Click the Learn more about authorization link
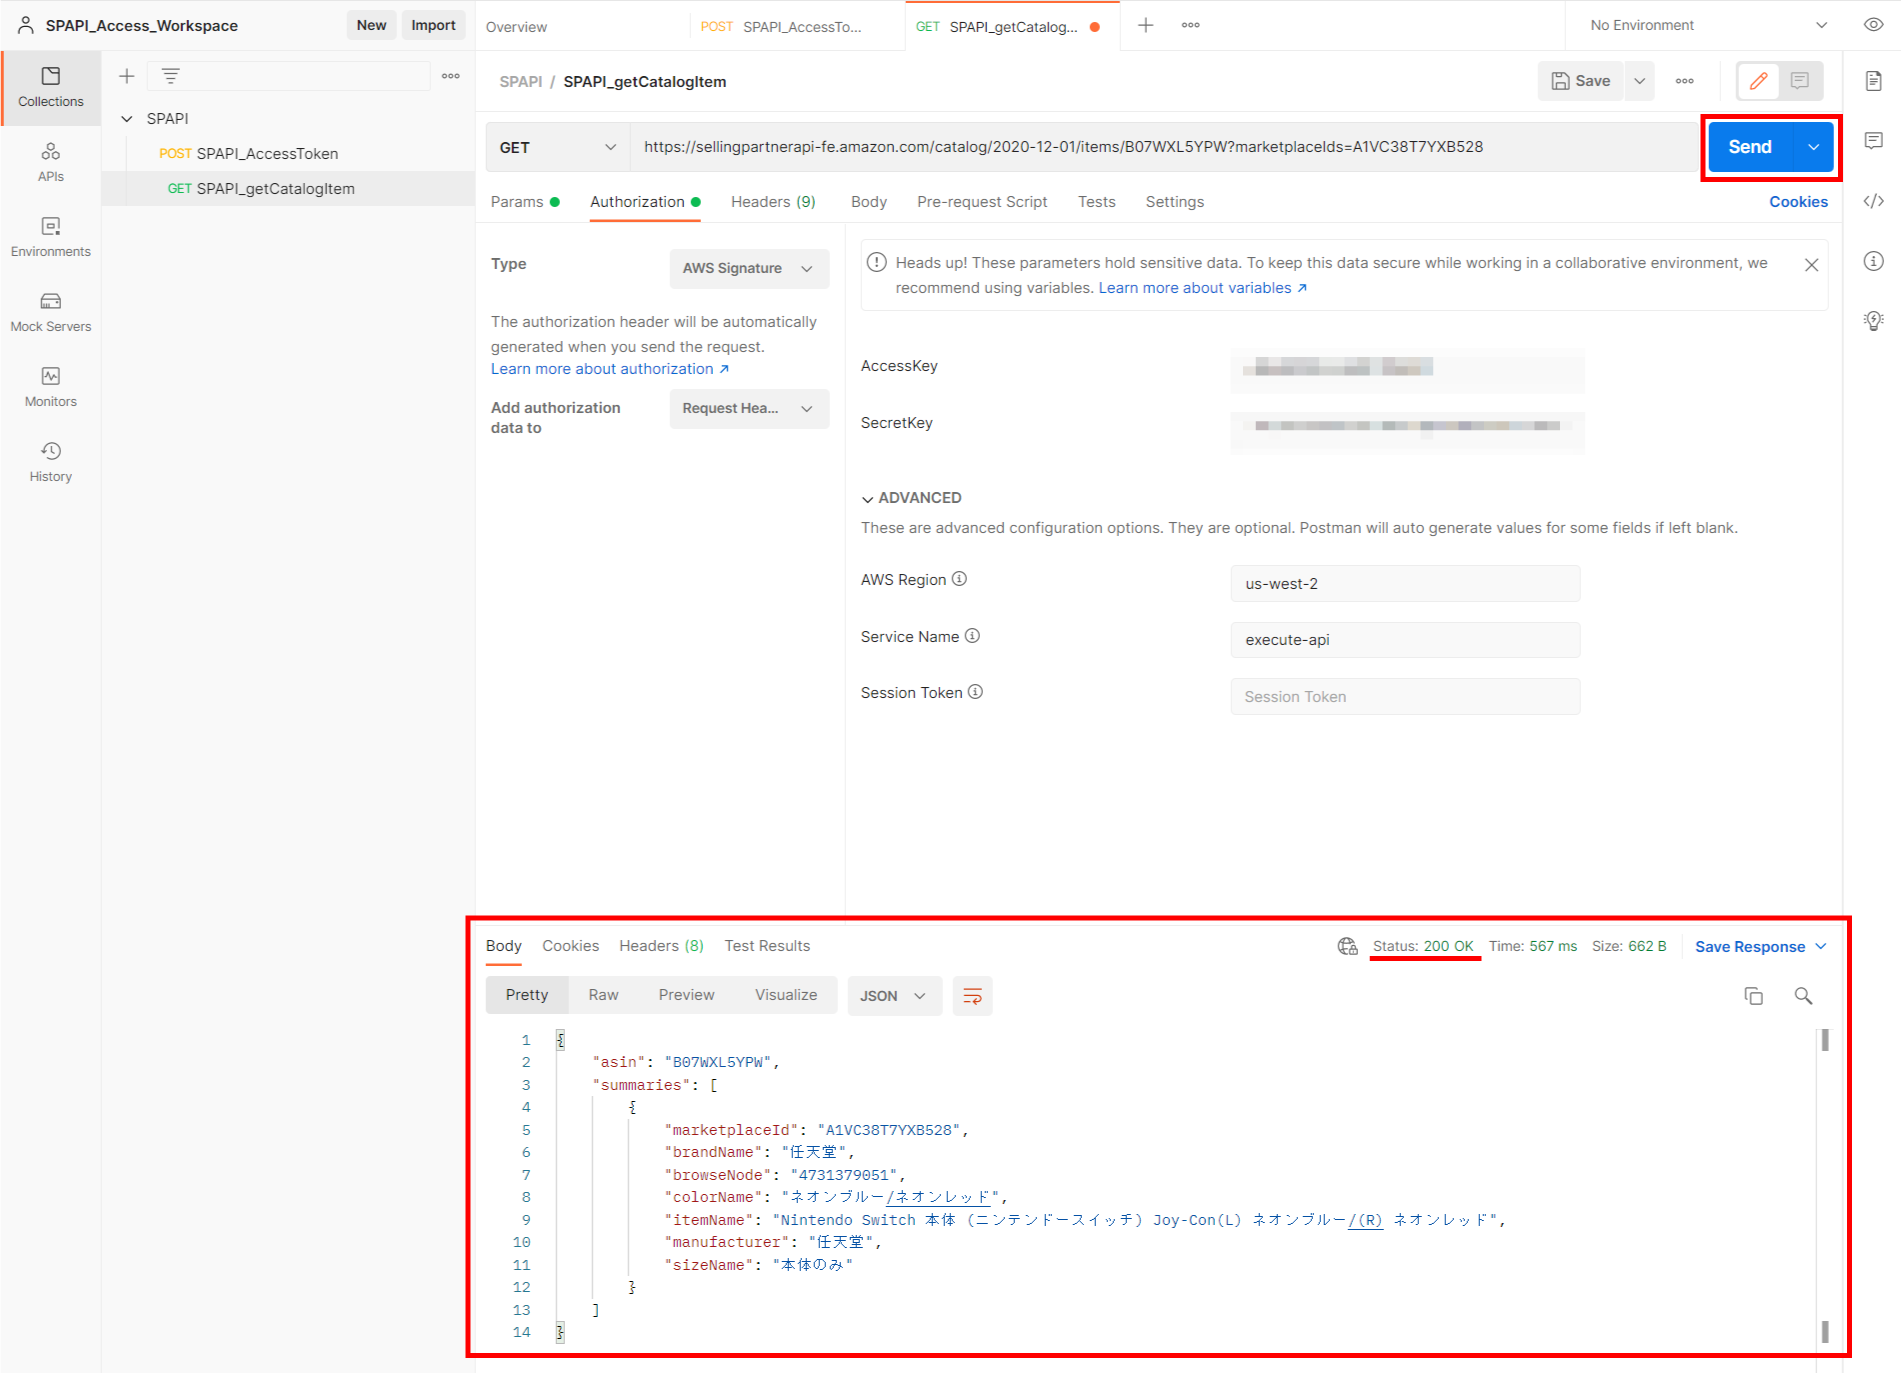The width and height of the screenshot is (1901, 1373). coord(604,368)
